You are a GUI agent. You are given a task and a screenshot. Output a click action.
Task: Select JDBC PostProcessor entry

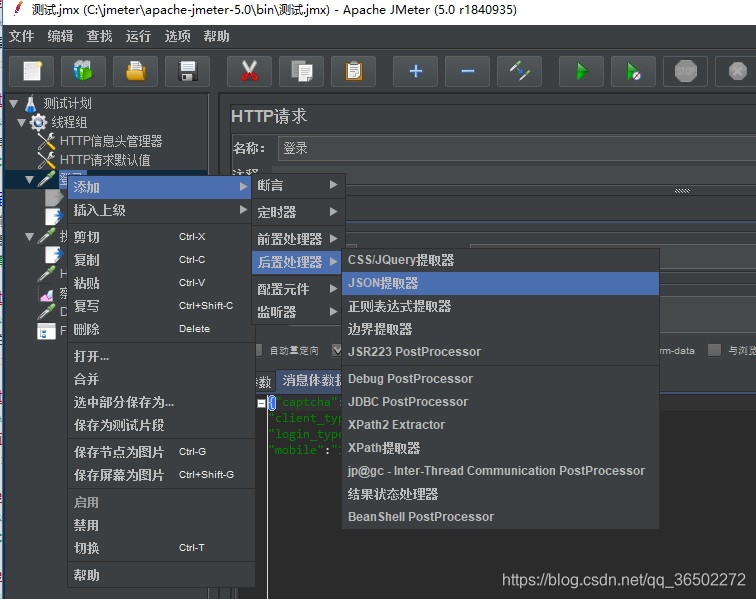click(500, 402)
